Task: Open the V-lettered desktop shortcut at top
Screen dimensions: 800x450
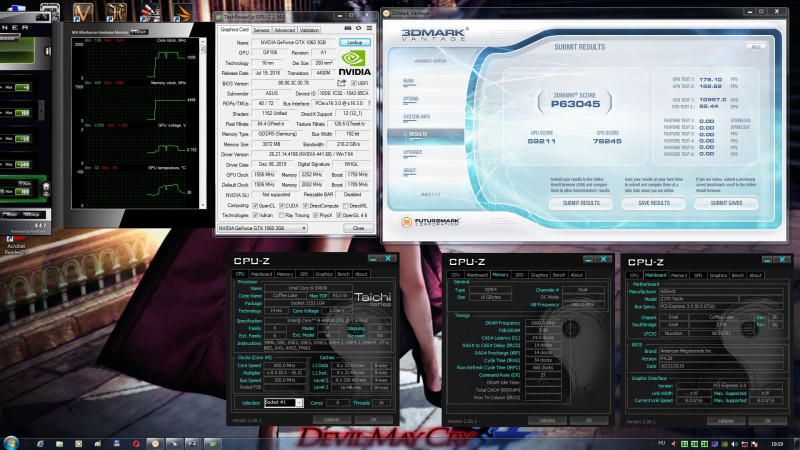Action: pyautogui.click(x=83, y=12)
